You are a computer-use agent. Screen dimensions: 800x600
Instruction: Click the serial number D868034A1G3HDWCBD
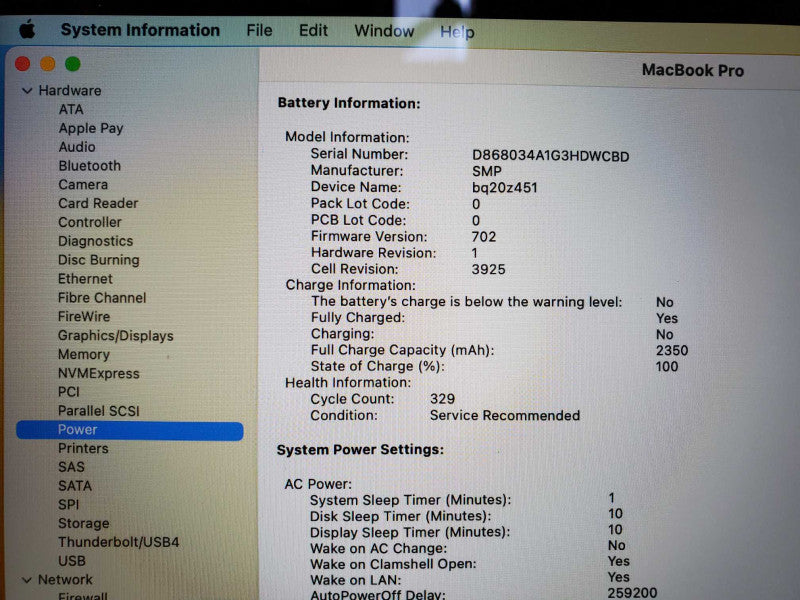click(x=551, y=156)
